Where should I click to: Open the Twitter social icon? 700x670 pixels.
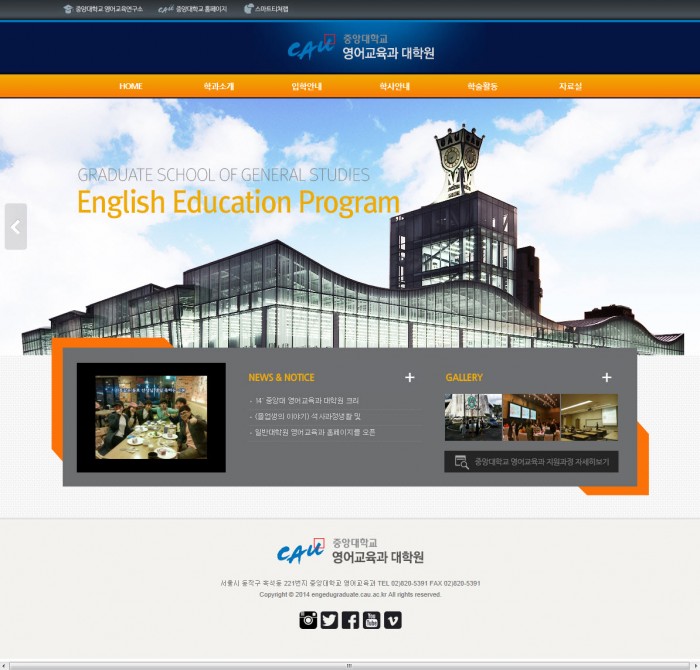coord(329,620)
